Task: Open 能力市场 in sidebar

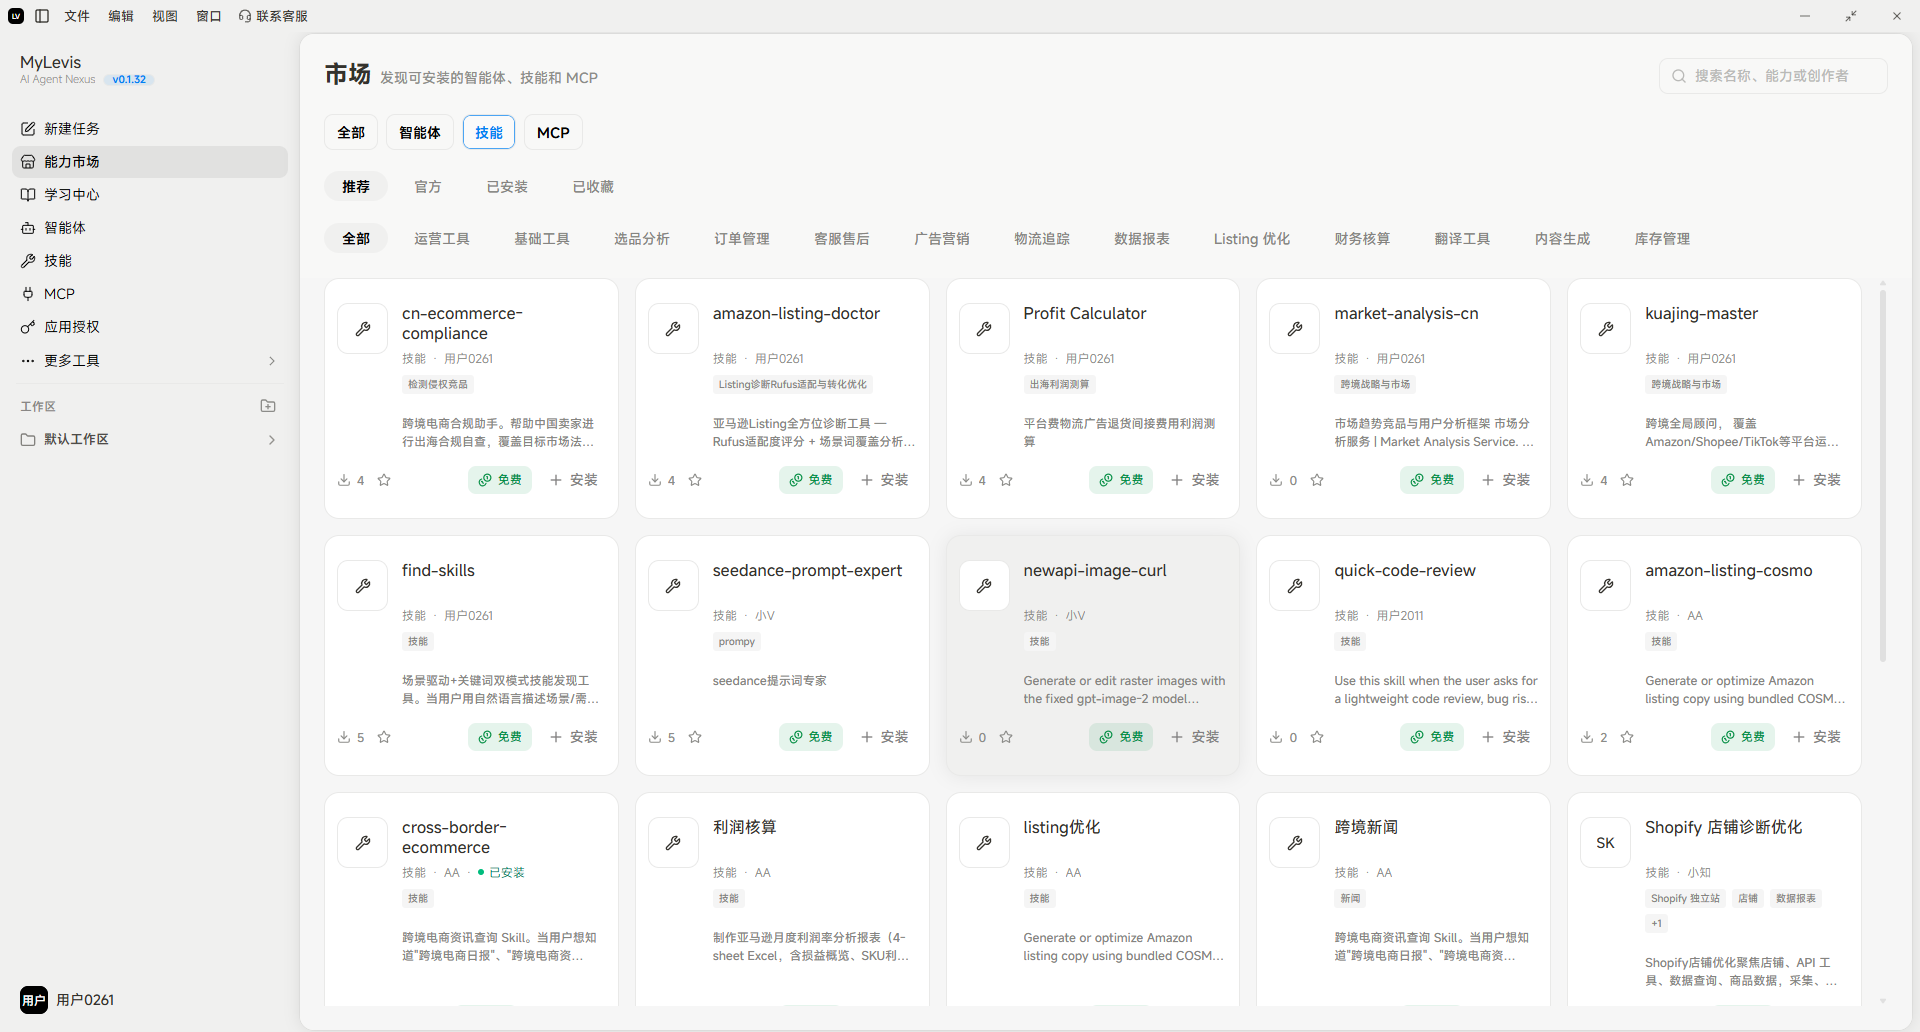Action: [150, 162]
